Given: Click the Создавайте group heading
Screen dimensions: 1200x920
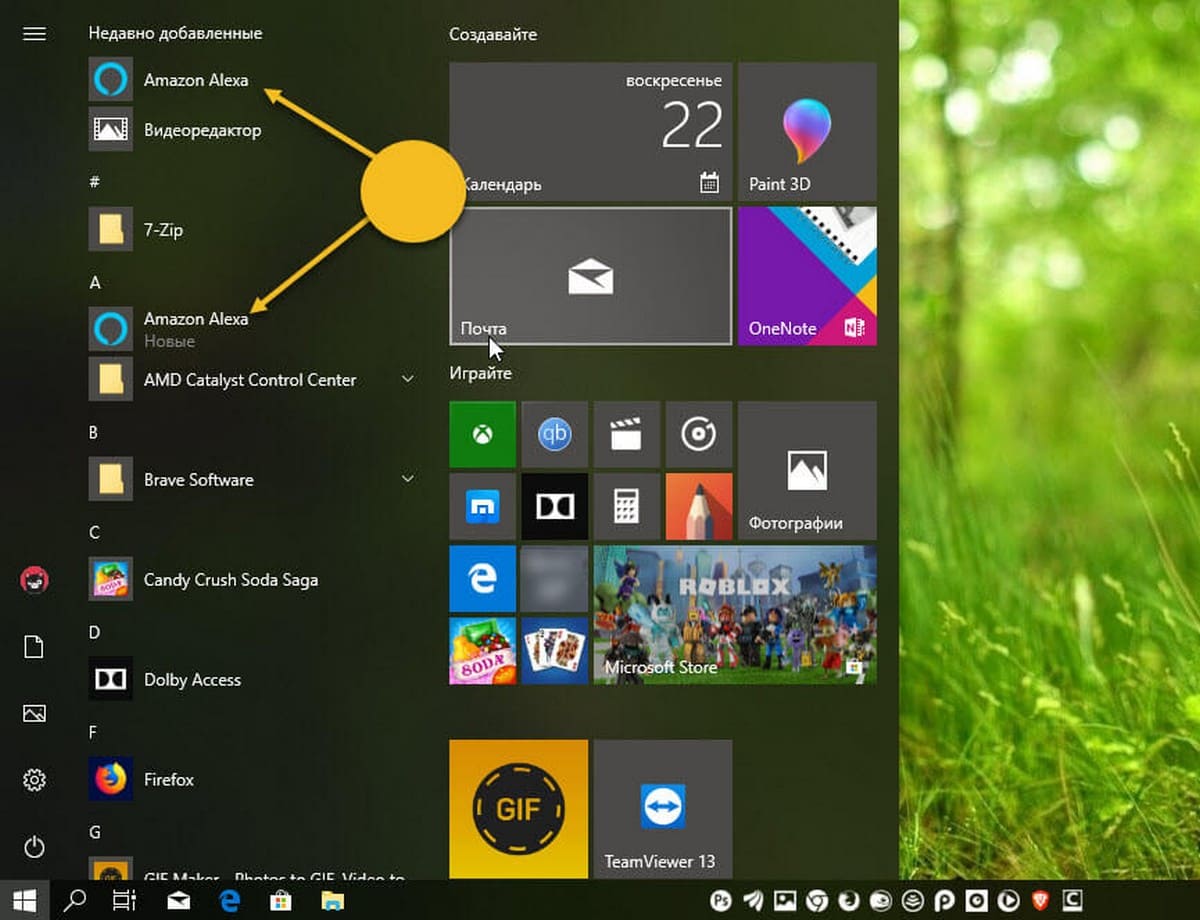Looking at the screenshot, I should pos(493,34).
